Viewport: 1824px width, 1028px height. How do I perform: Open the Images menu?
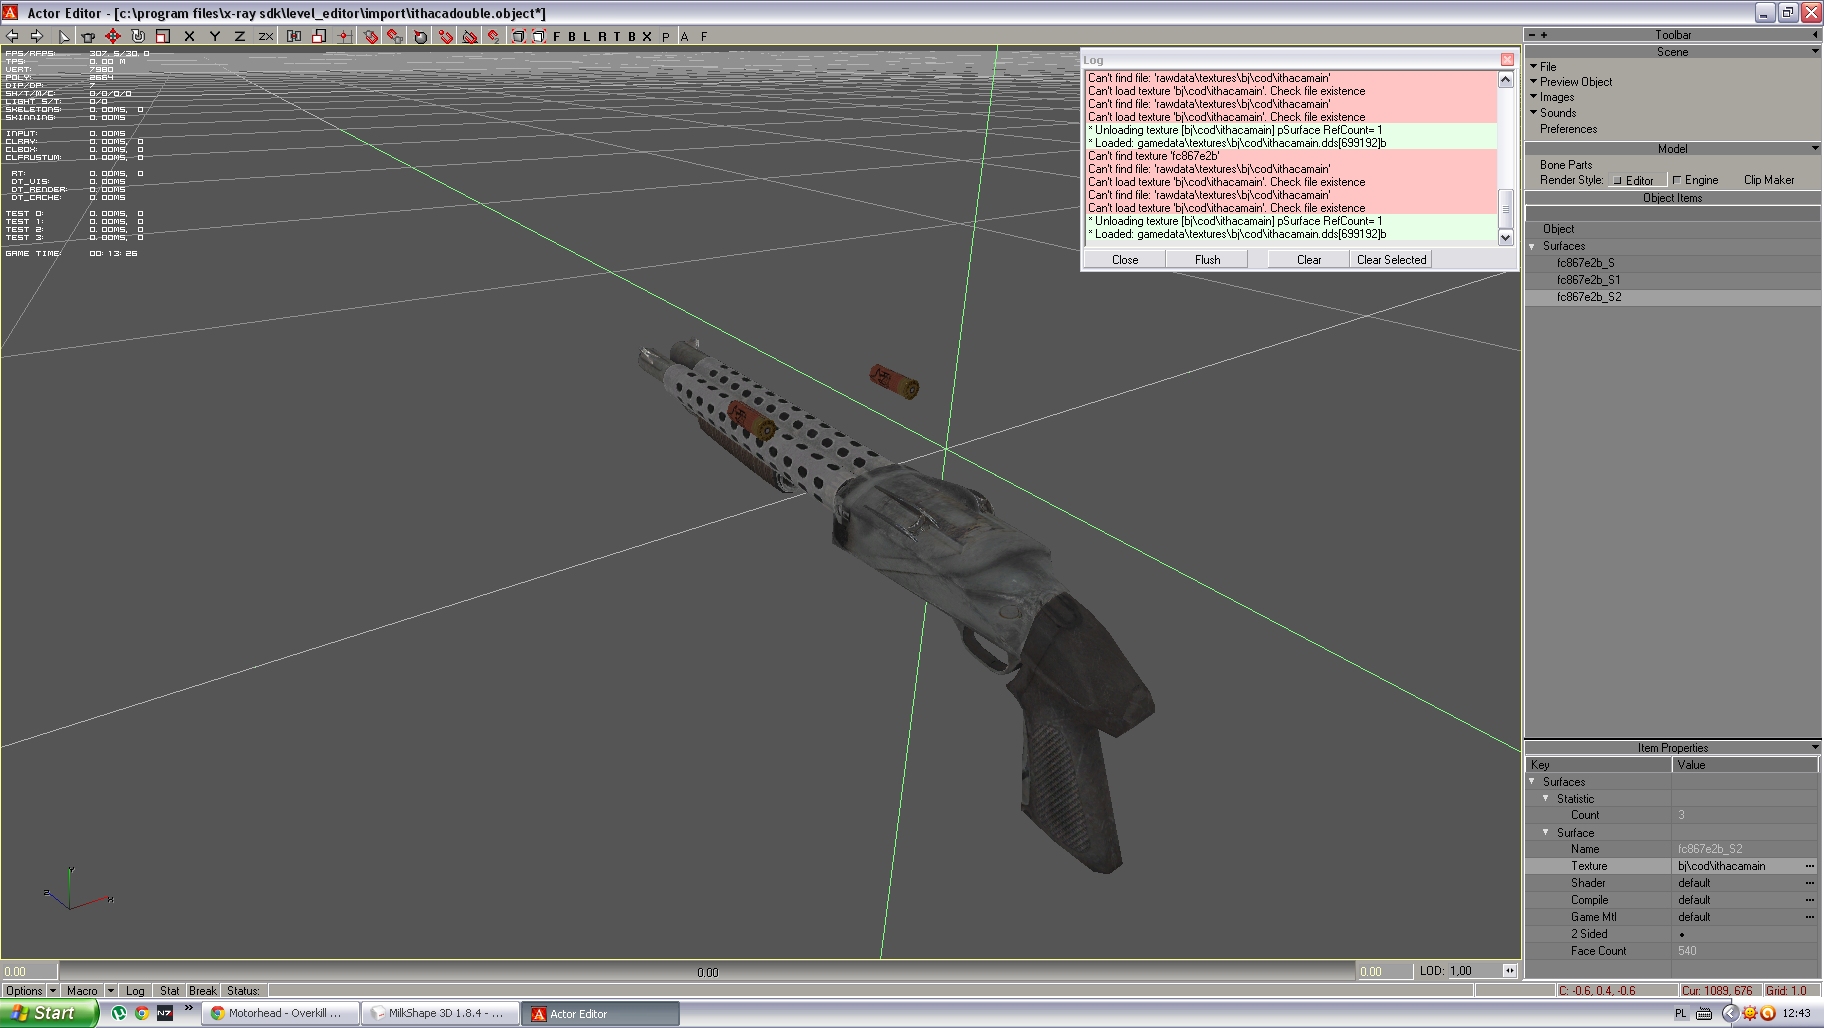pyautogui.click(x=1556, y=97)
